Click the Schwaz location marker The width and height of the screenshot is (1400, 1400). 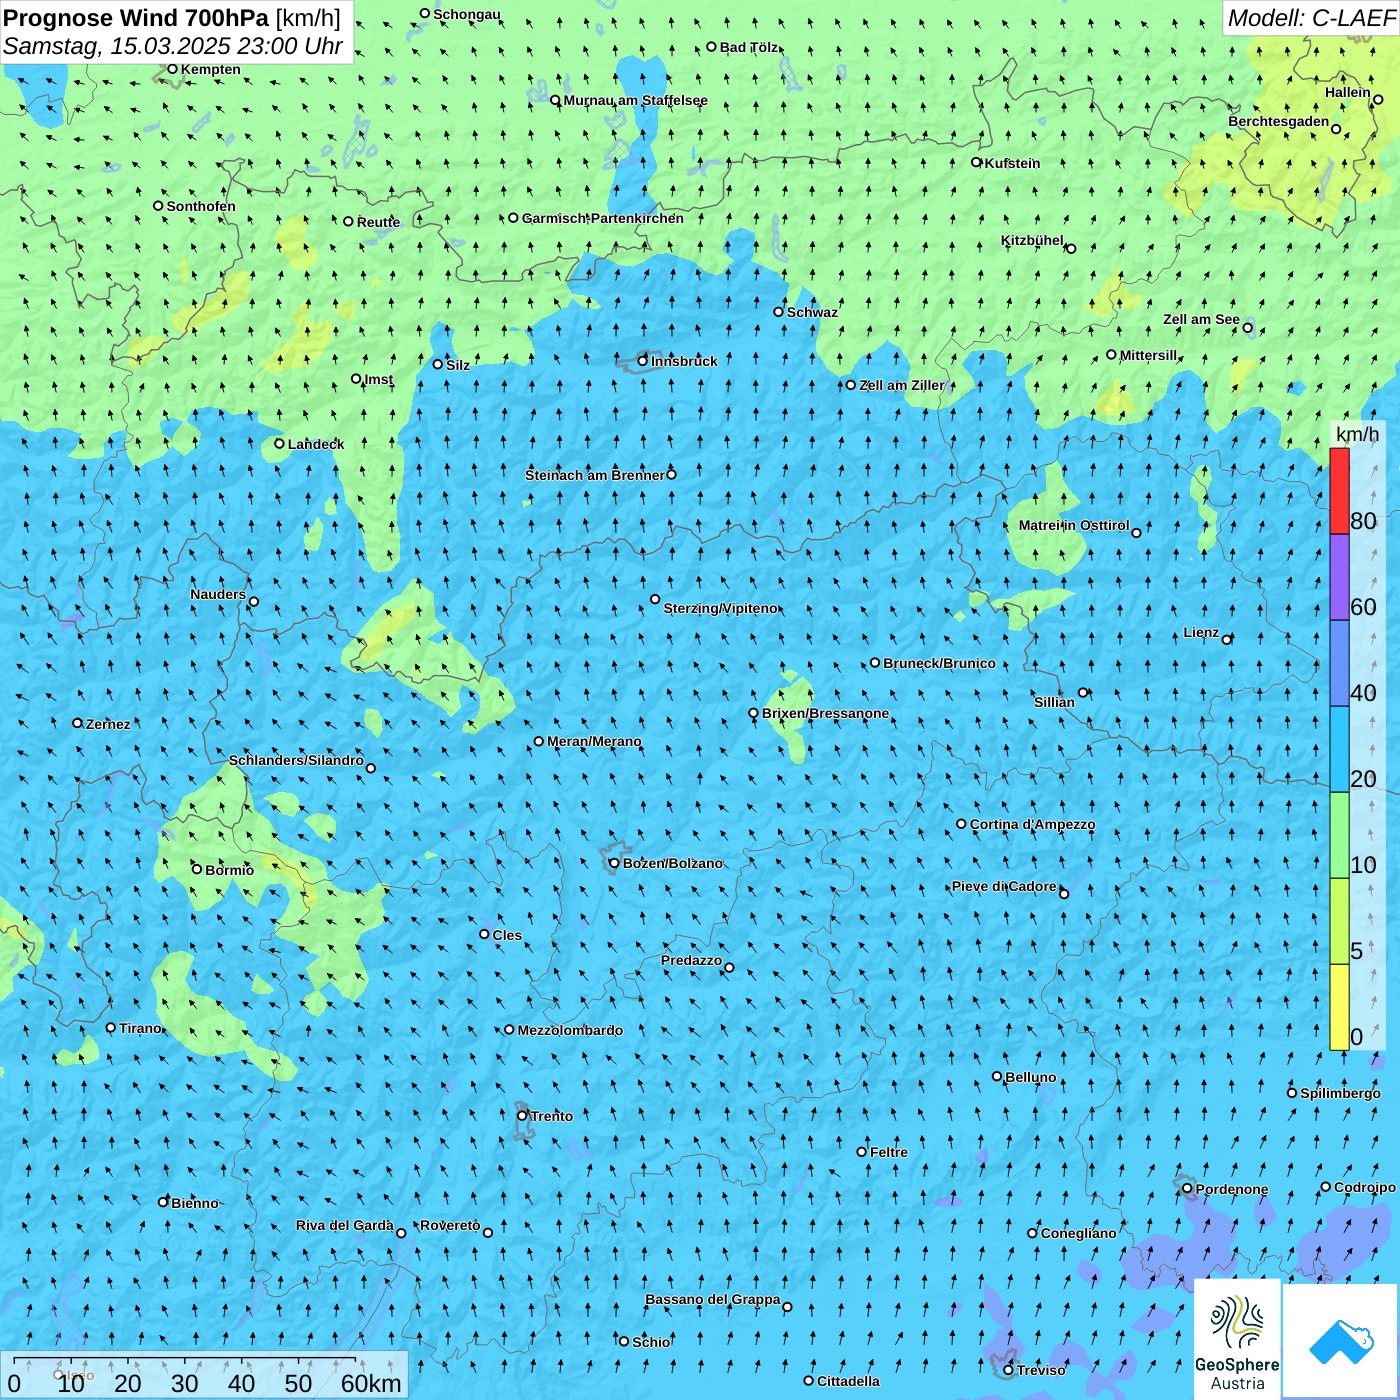[779, 312]
